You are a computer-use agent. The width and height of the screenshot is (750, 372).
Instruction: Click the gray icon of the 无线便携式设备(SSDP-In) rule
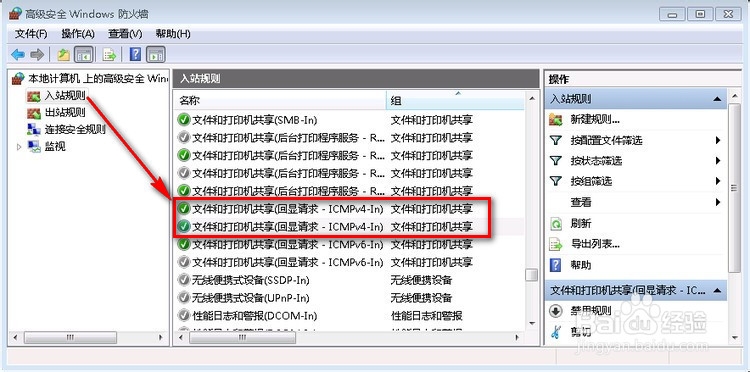click(x=184, y=280)
